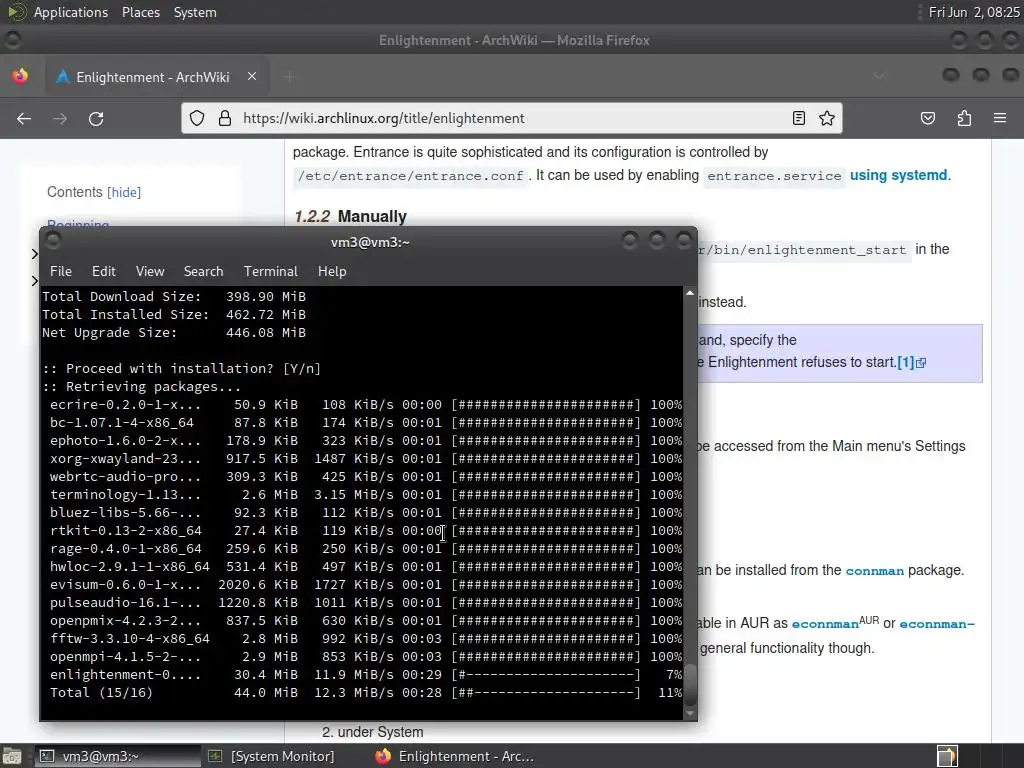Viewport: 1024px width, 768px height.
Task: Open terminal Help menu
Action: 332,271
